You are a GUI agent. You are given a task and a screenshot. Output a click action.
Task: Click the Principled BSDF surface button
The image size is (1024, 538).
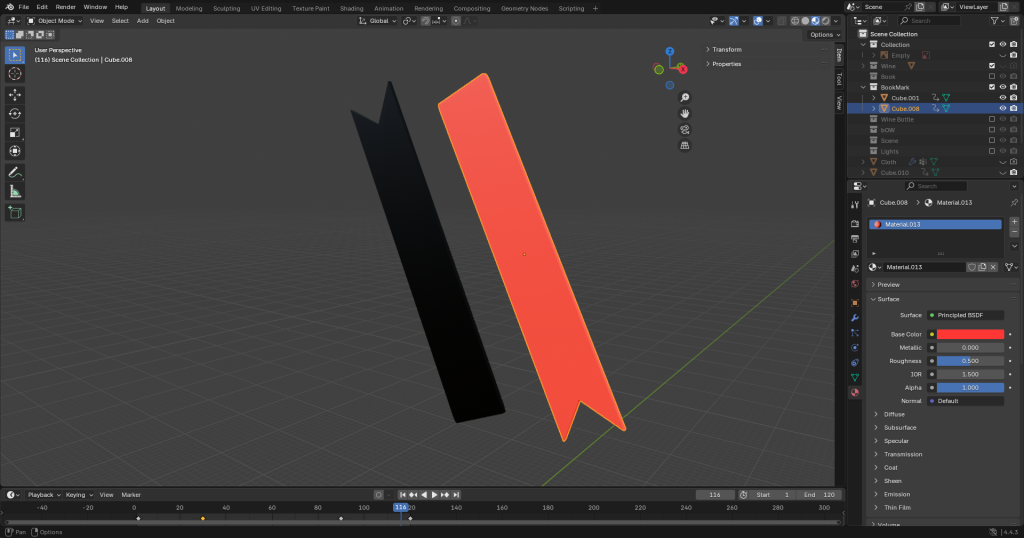pyautogui.click(x=965, y=315)
